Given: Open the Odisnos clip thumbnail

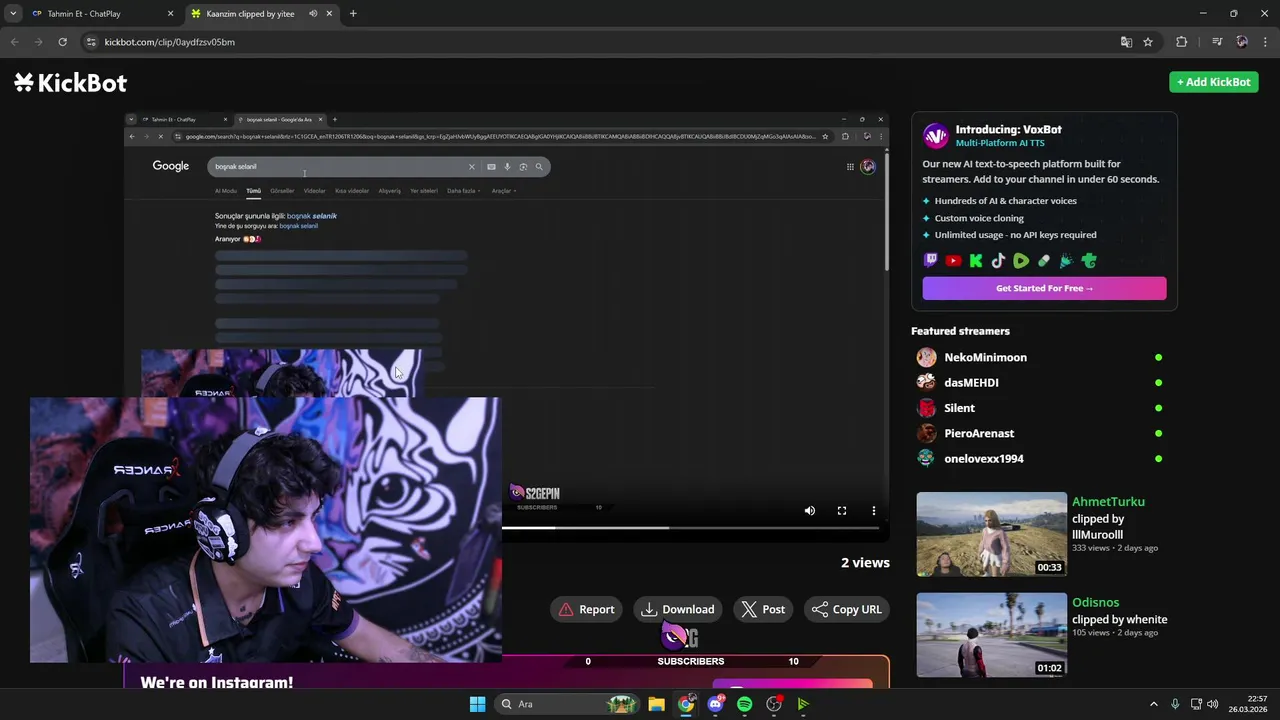Looking at the screenshot, I should point(991,635).
